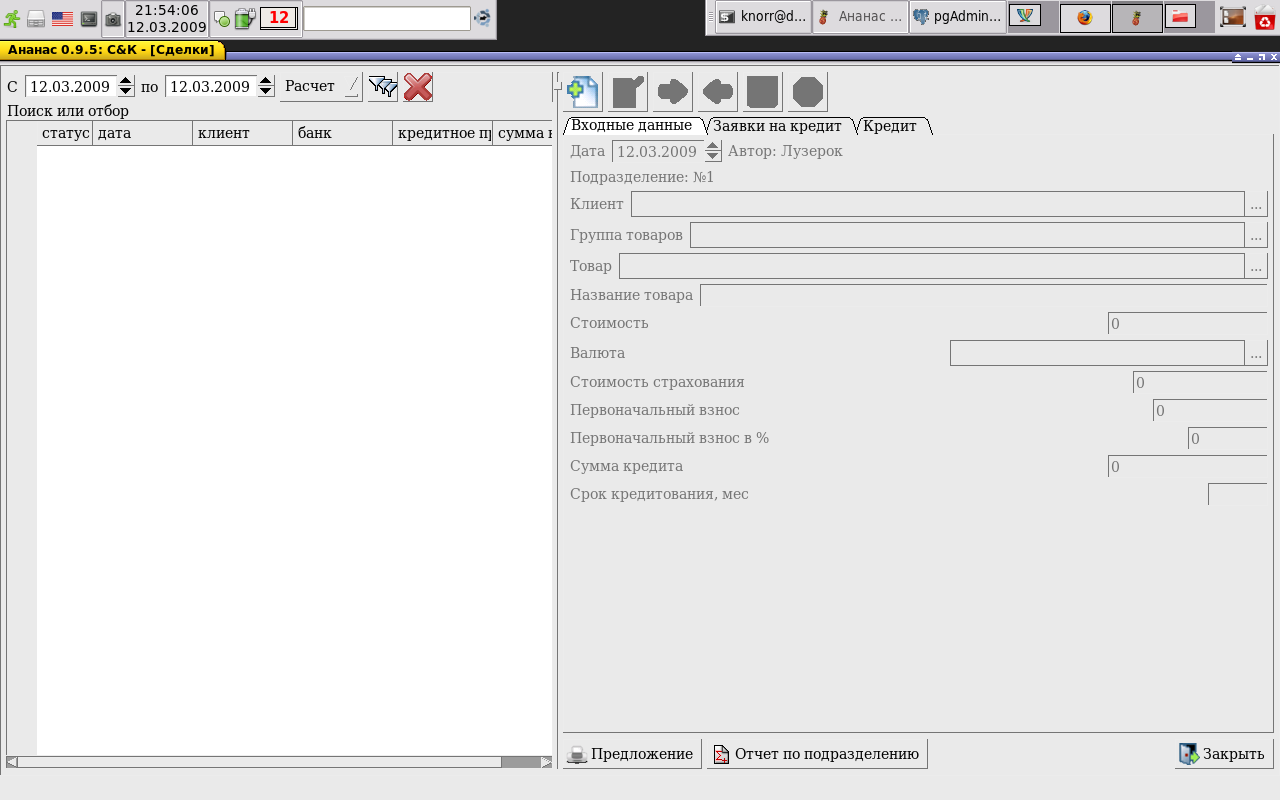
Task: Clear filter with the red X icon
Action: (418, 87)
